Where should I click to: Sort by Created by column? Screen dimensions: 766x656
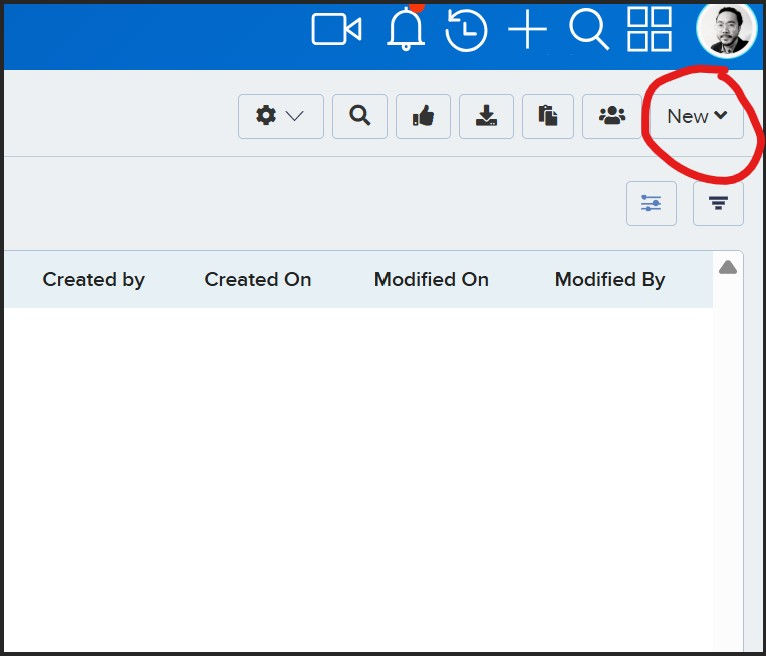coord(94,280)
